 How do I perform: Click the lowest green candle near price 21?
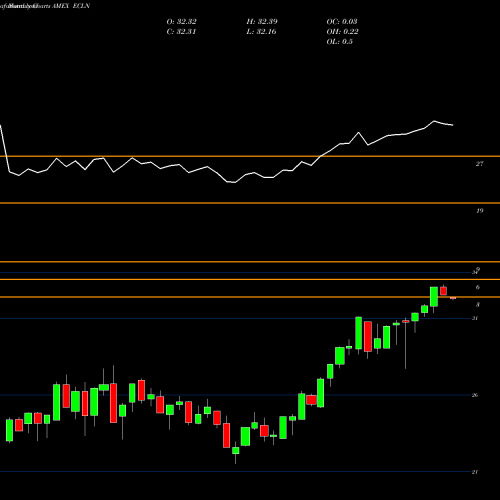click(x=236, y=450)
